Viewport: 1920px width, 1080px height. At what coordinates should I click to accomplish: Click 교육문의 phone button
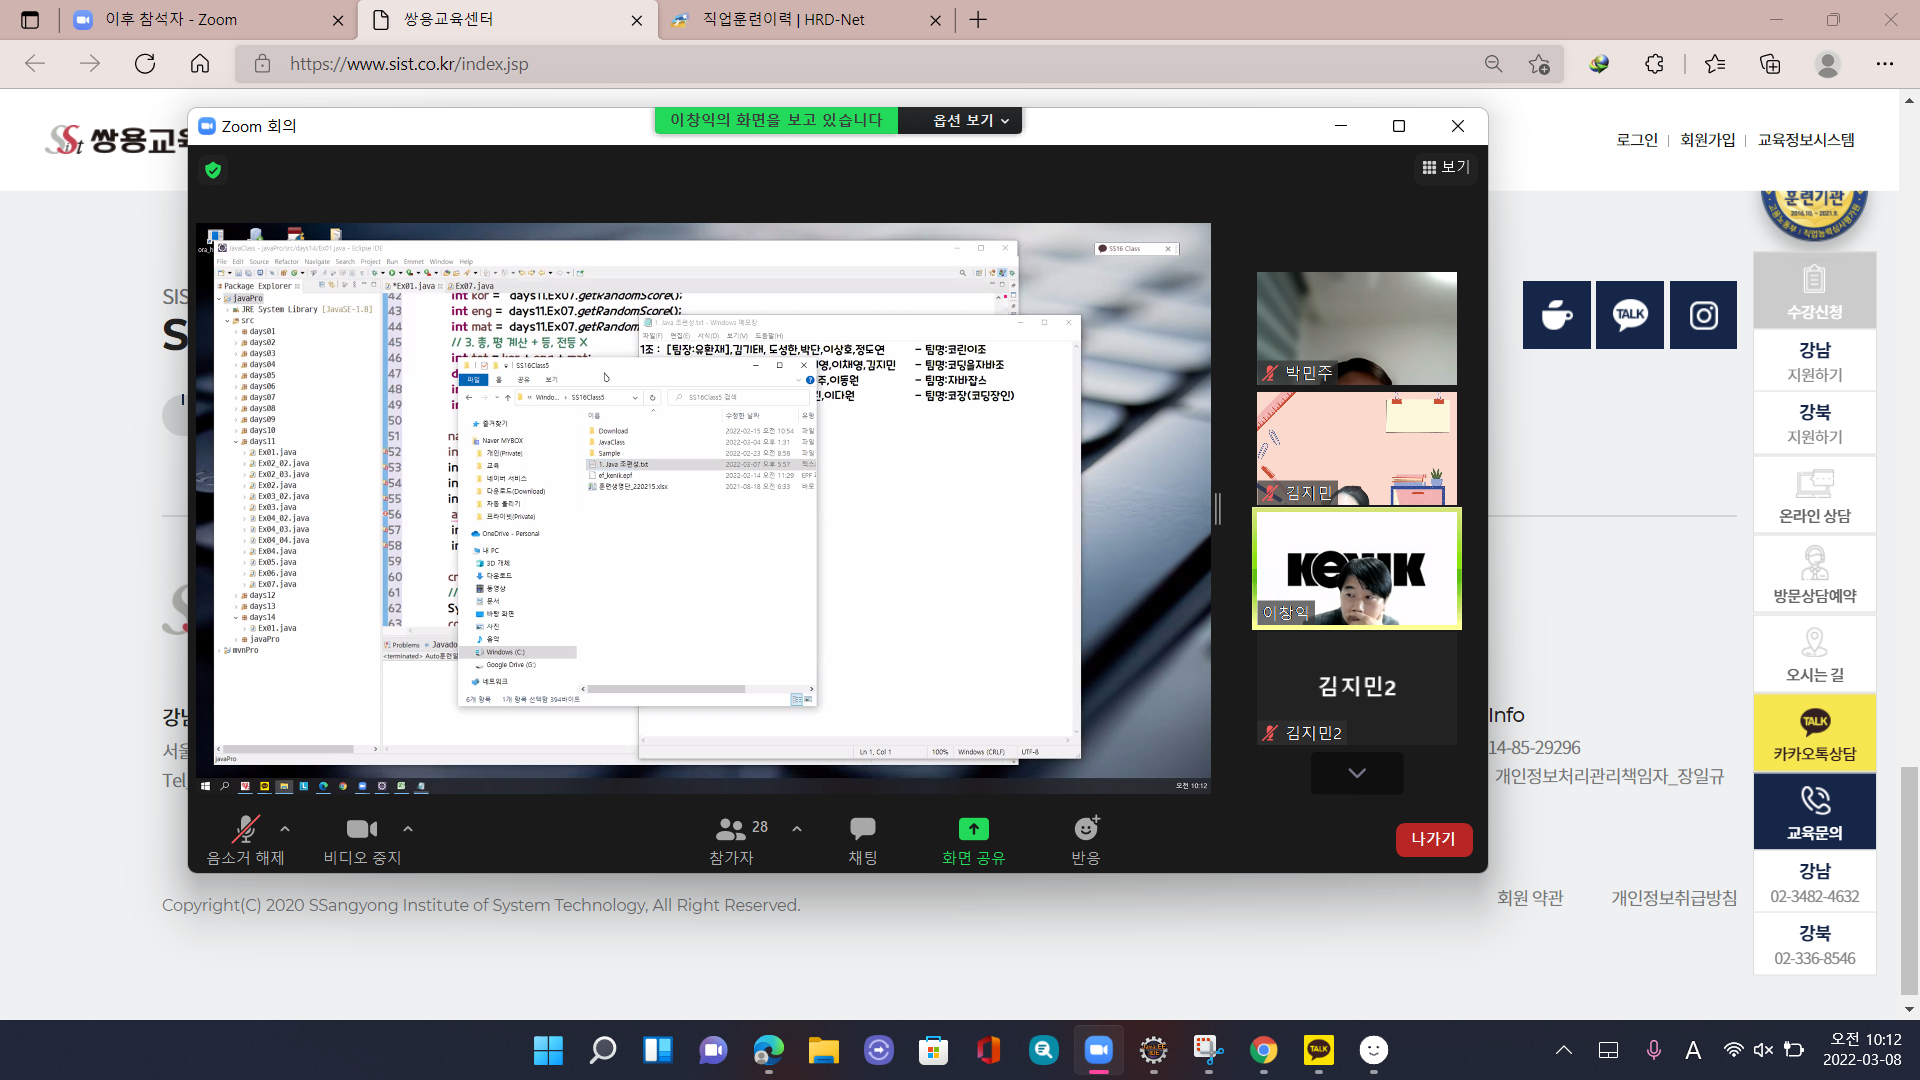click(1815, 812)
